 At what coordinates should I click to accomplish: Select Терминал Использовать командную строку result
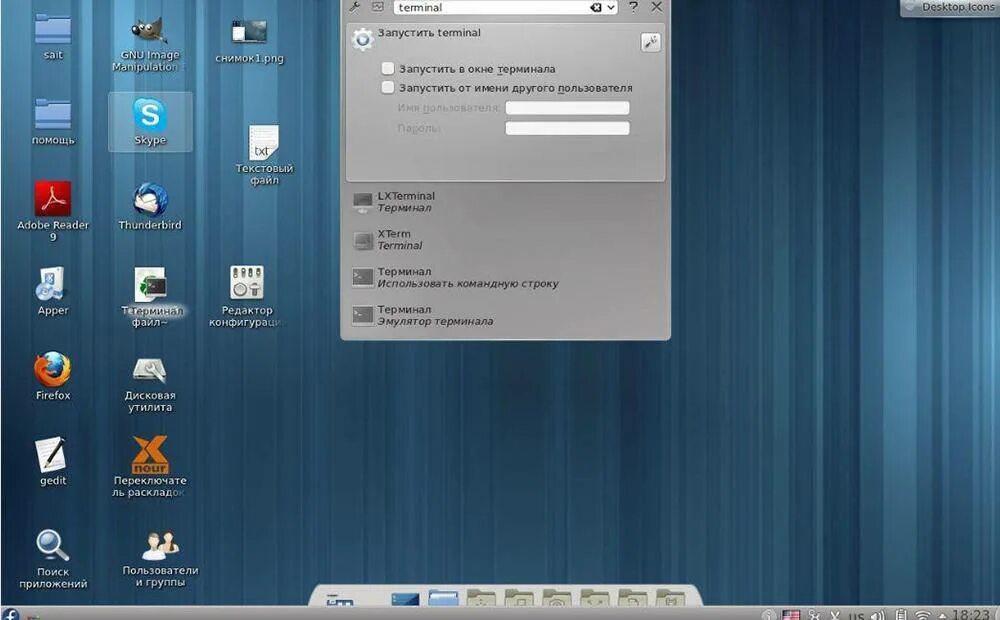(x=506, y=277)
